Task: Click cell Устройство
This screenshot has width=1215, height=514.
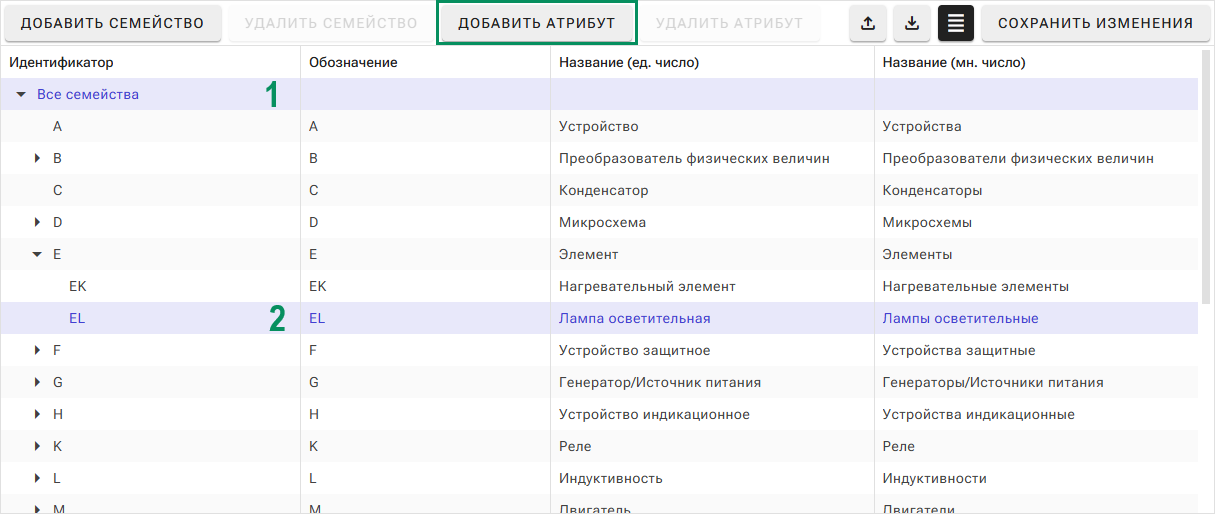Action: [598, 126]
